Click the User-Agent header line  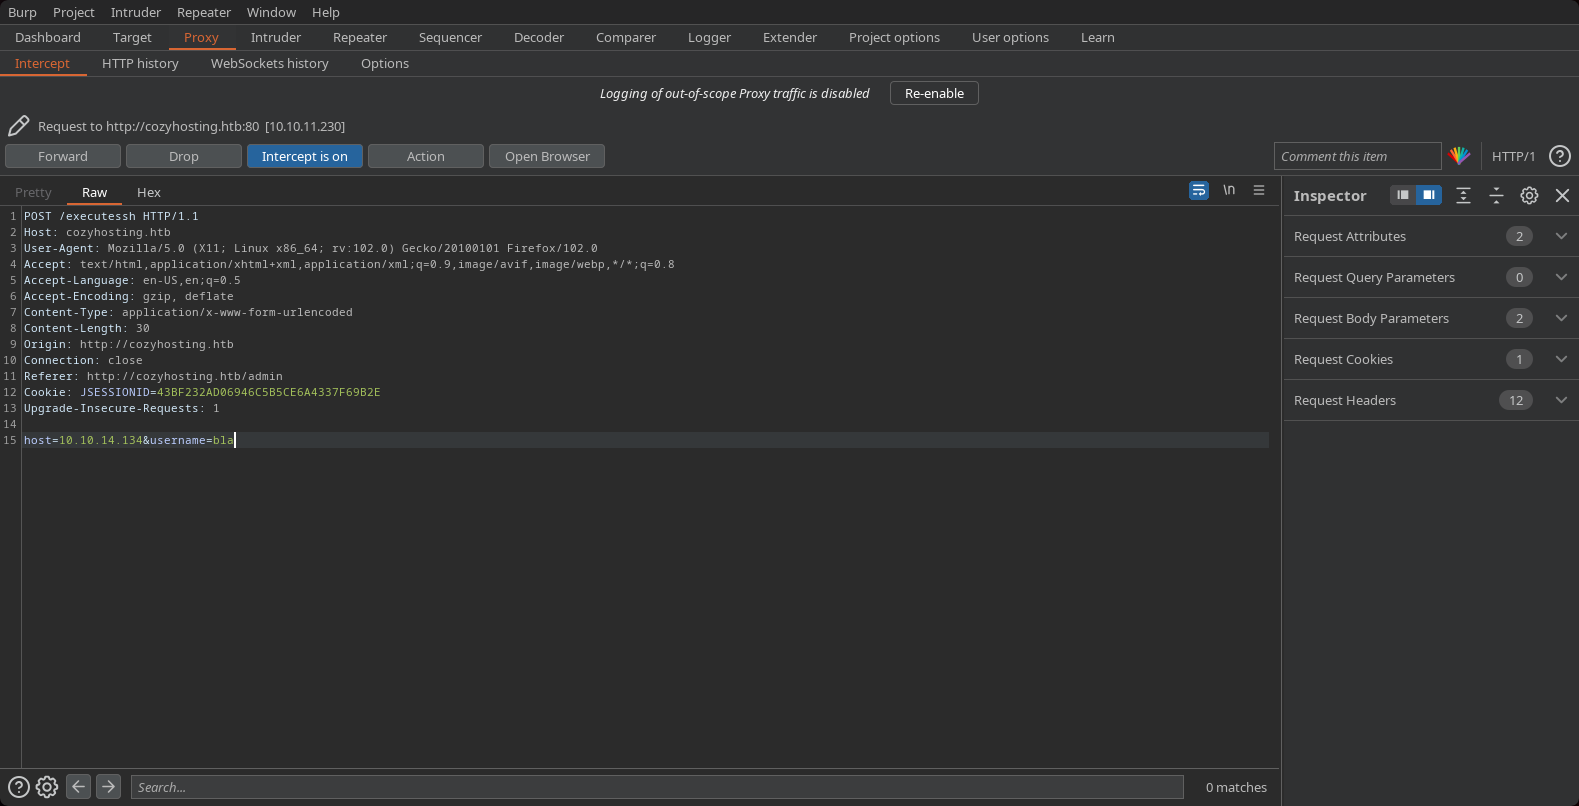[311, 248]
